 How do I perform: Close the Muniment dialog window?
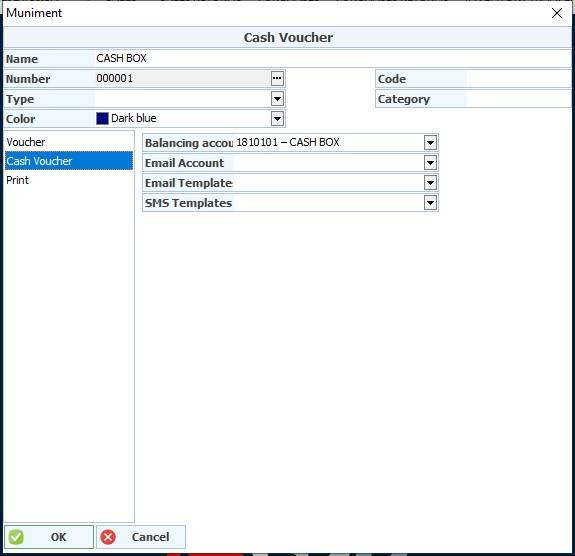pos(557,13)
